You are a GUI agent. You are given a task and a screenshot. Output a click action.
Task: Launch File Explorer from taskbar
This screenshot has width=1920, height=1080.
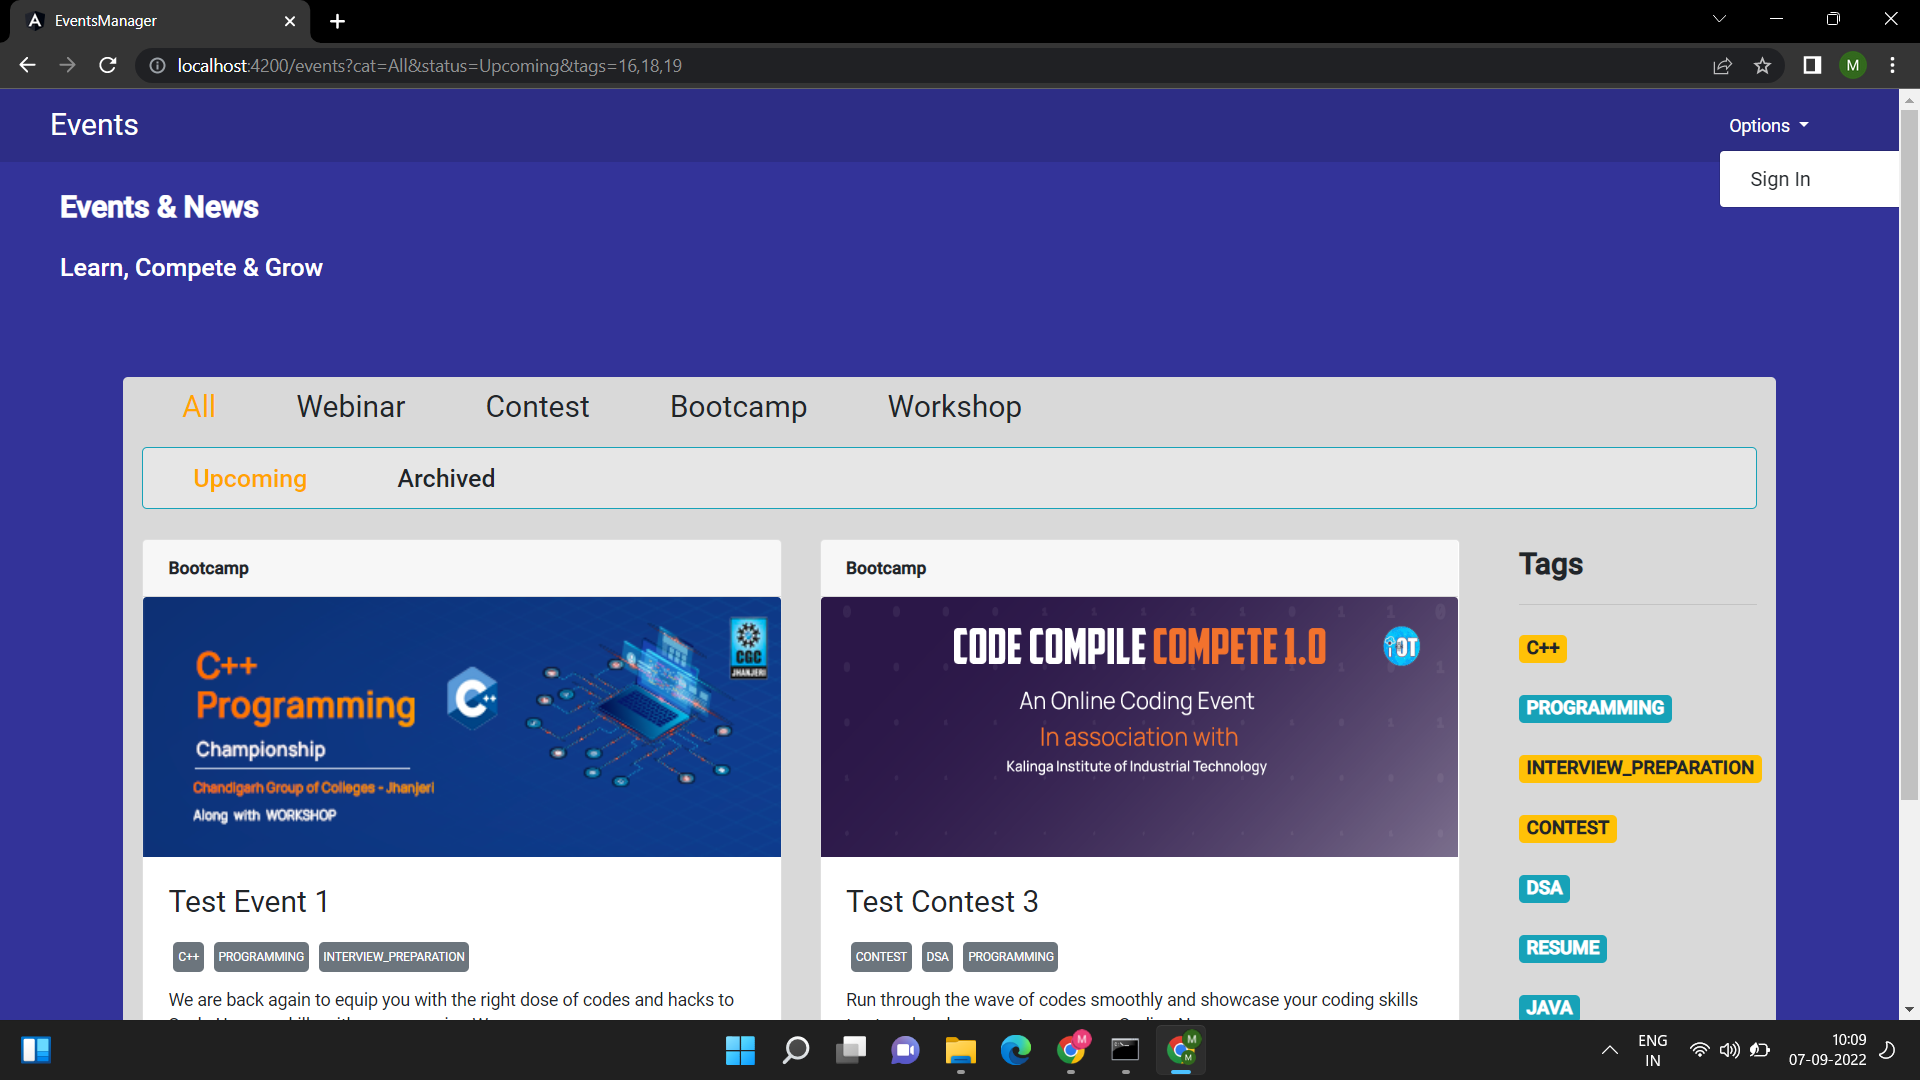960,1050
